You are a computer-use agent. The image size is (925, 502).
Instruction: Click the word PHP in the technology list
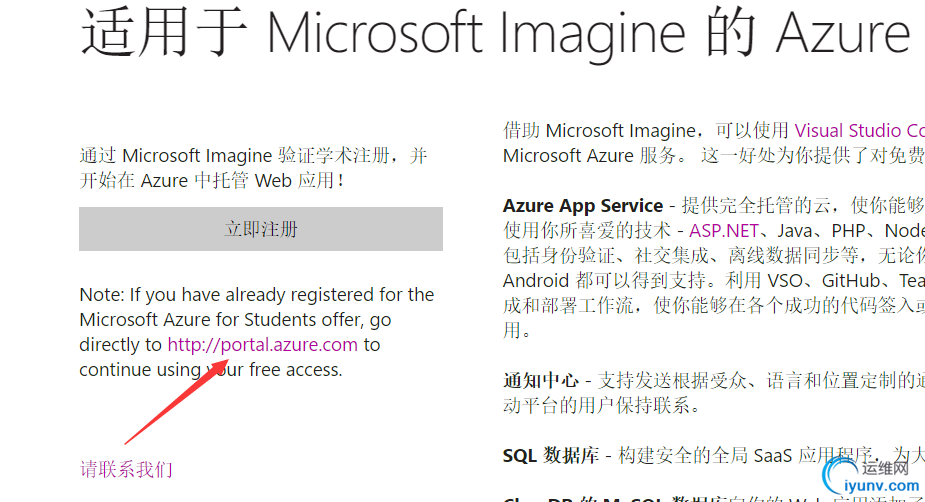tap(848, 230)
